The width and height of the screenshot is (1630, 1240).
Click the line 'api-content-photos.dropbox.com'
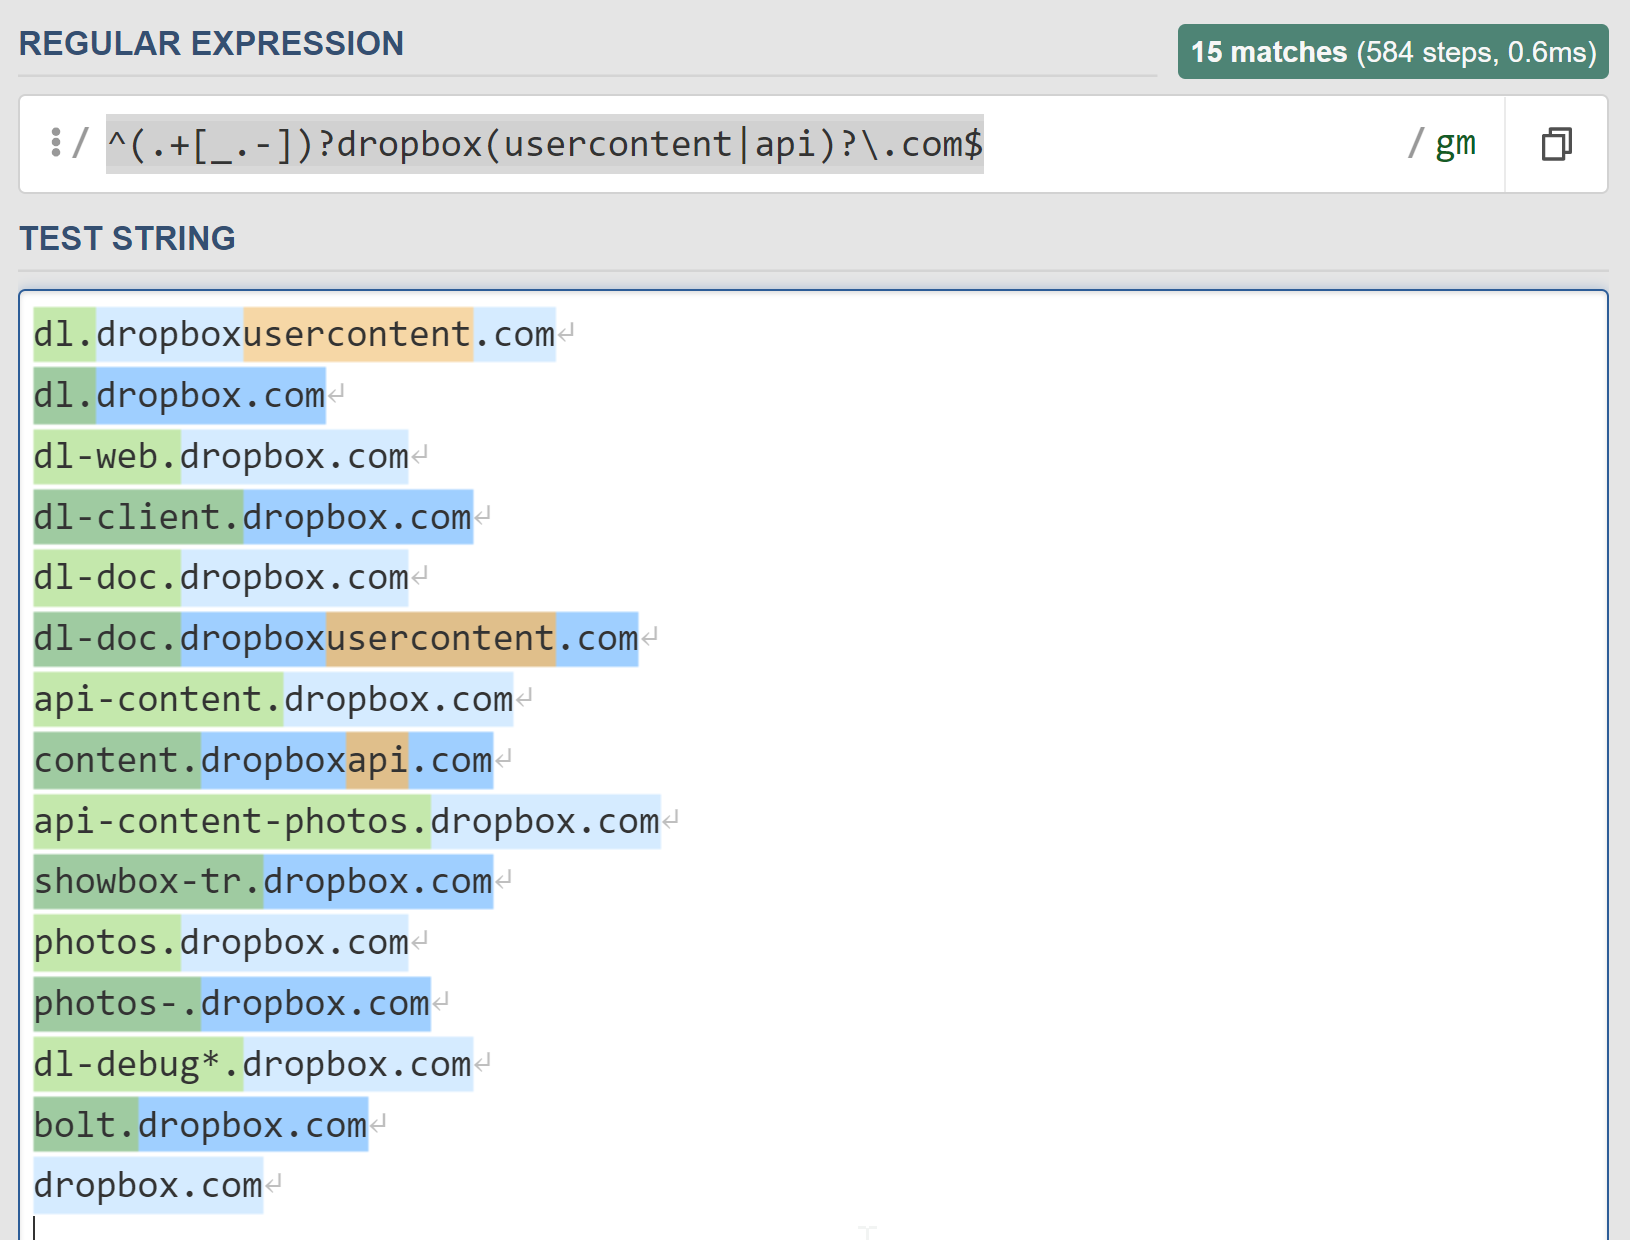347,821
